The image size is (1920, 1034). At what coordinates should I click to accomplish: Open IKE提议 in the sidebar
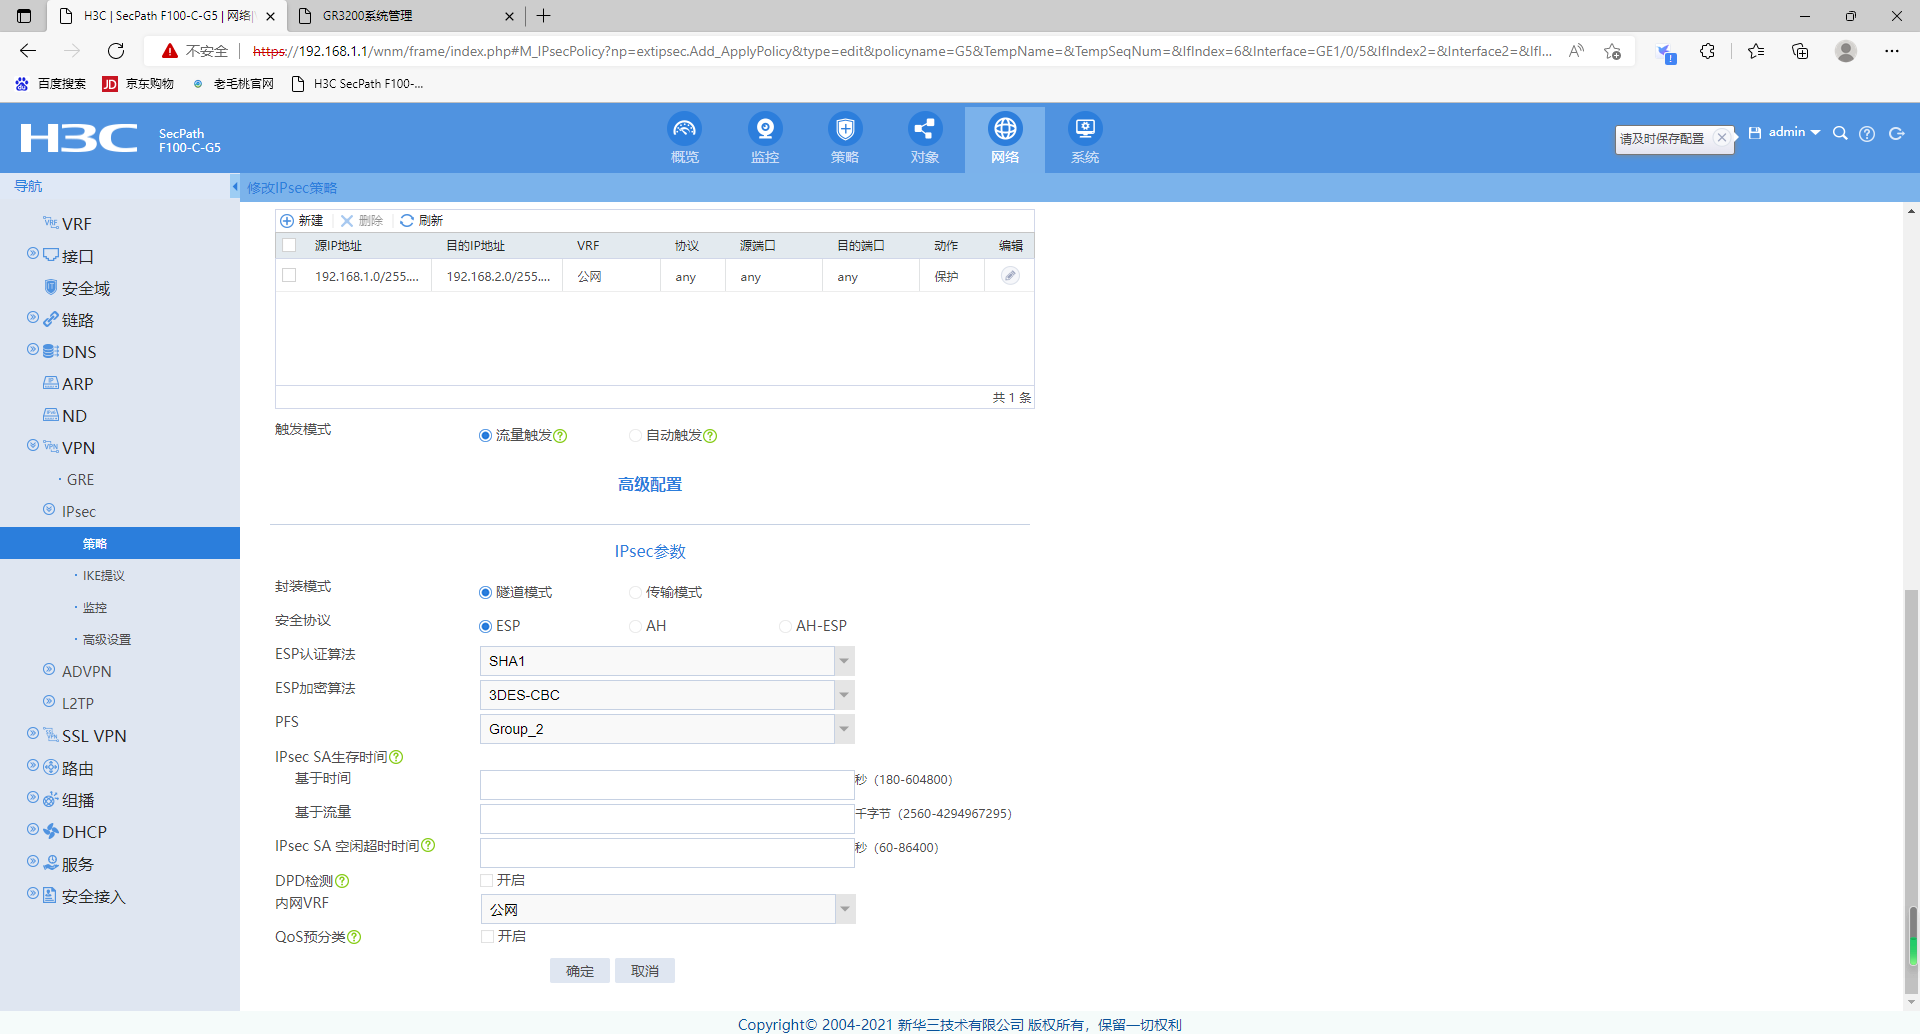[x=103, y=576]
